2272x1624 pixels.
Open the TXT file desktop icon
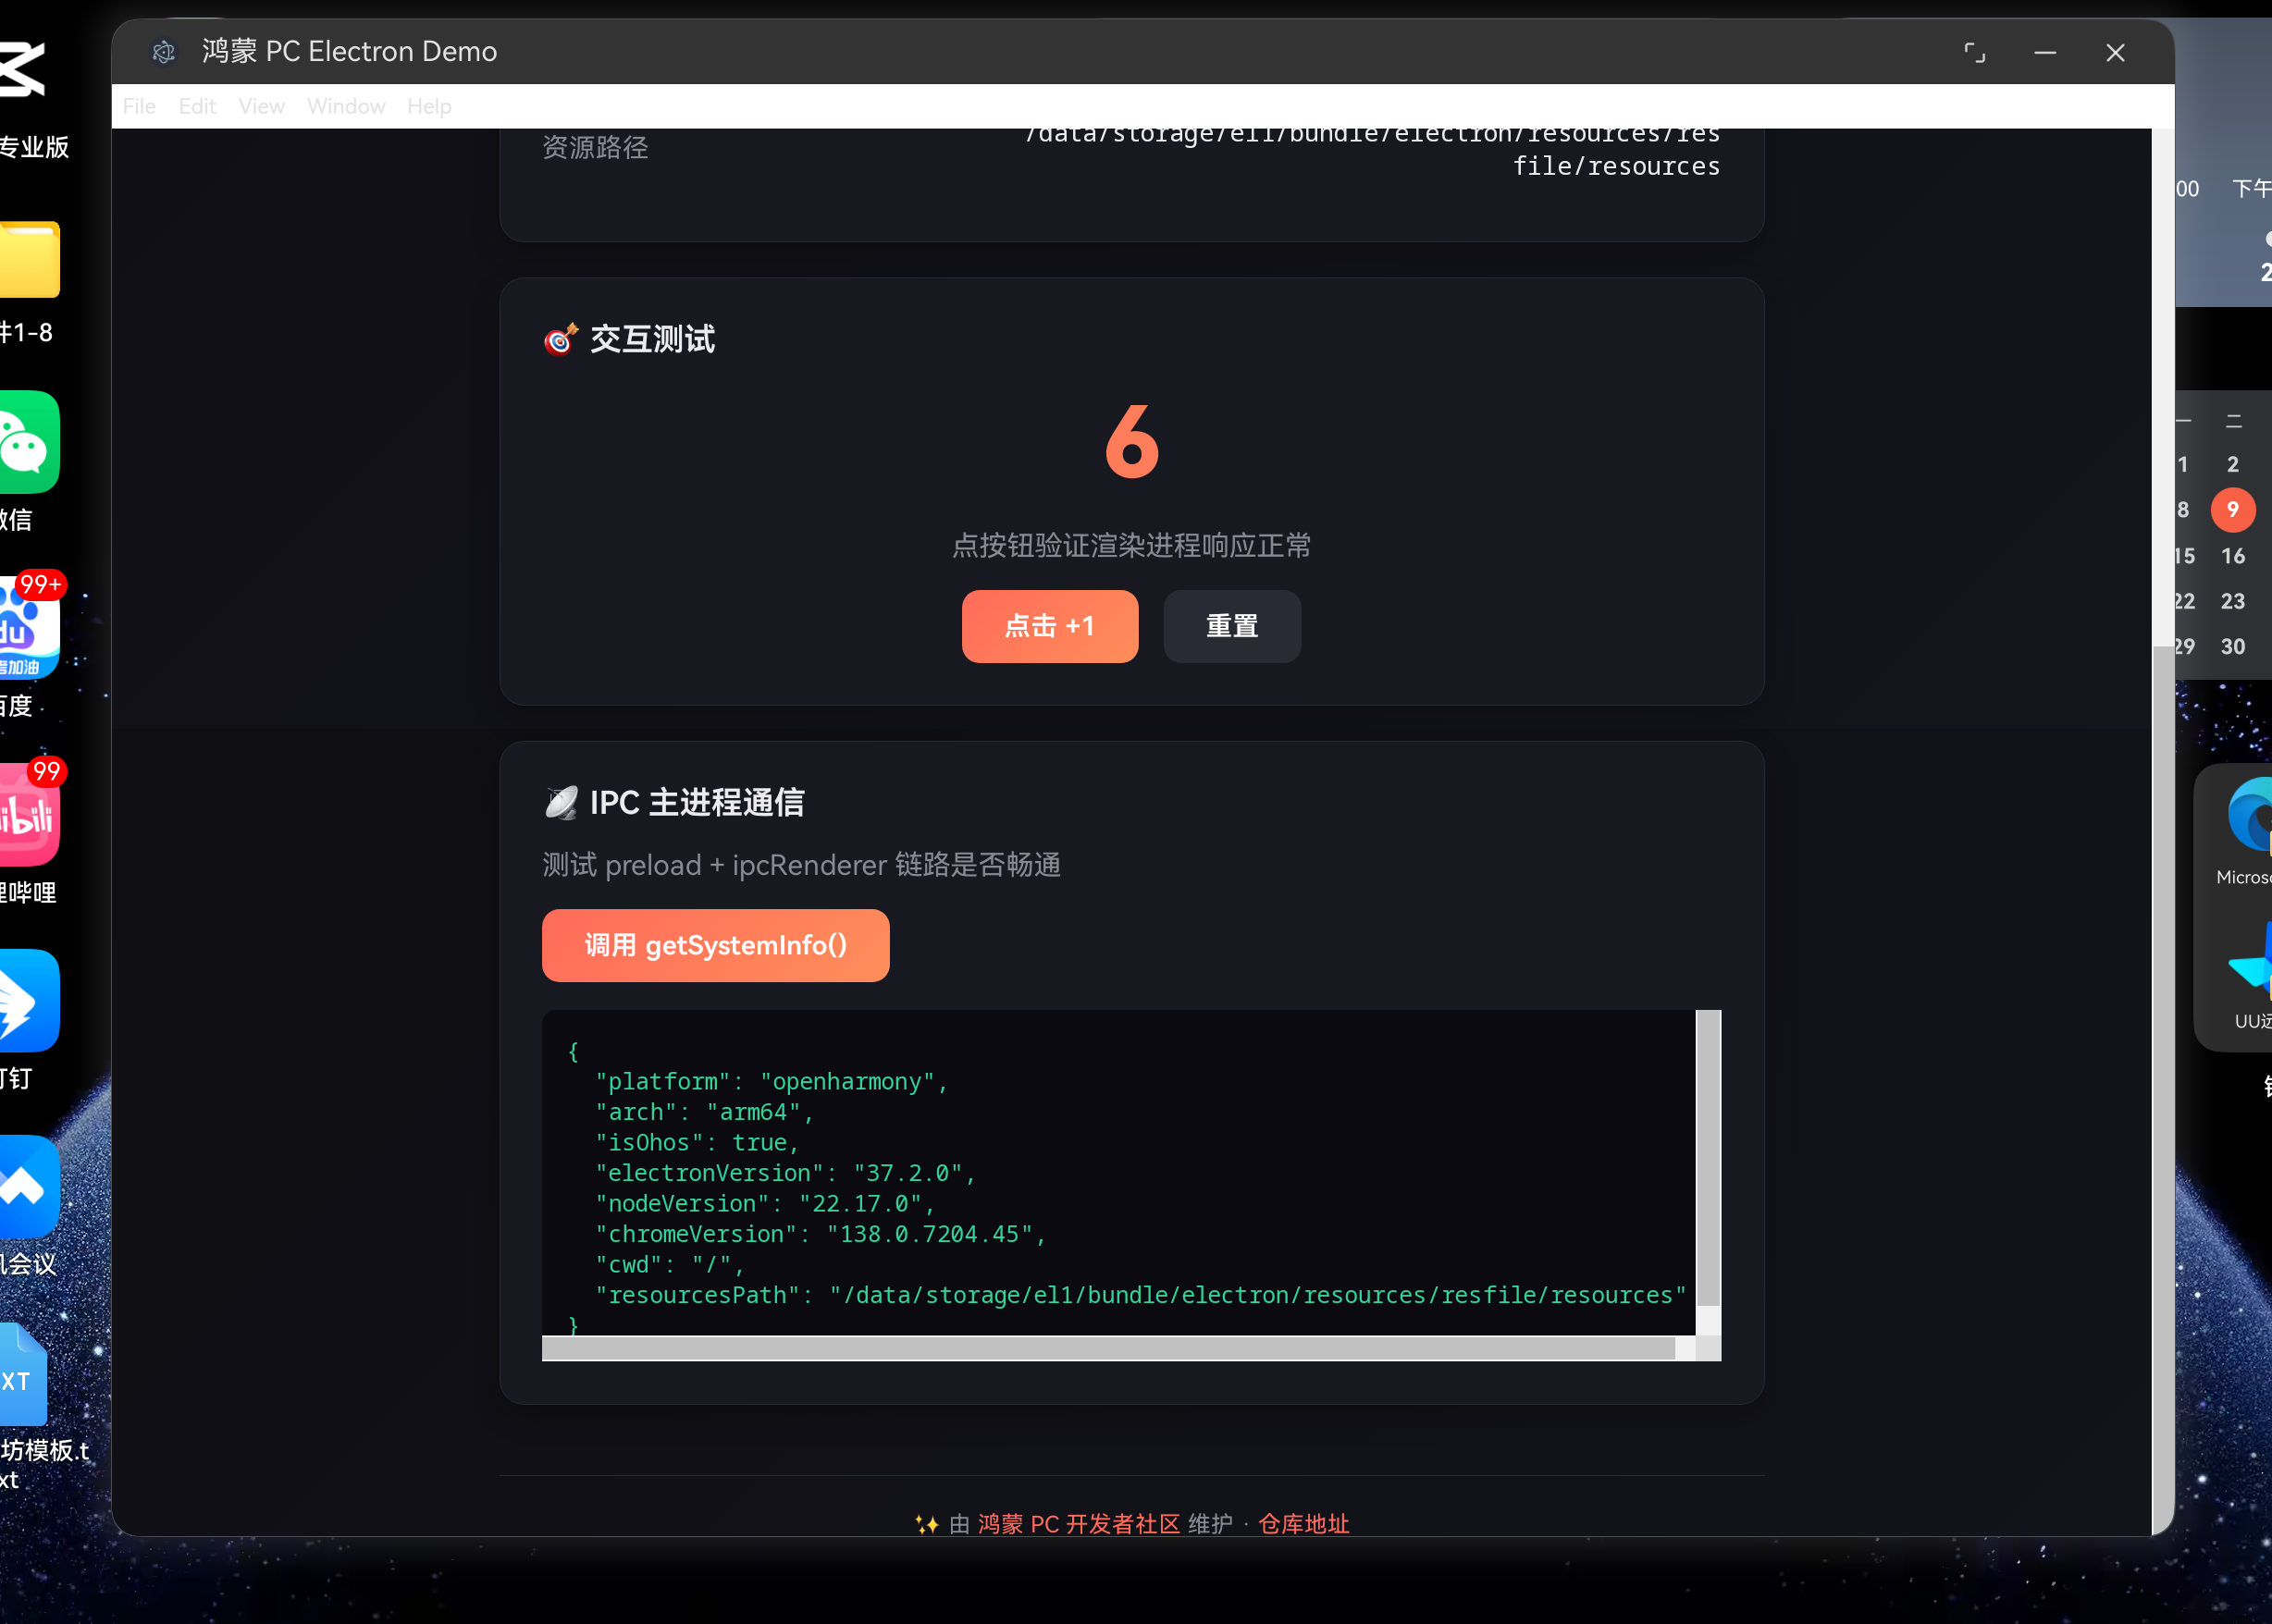tap(24, 1373)
